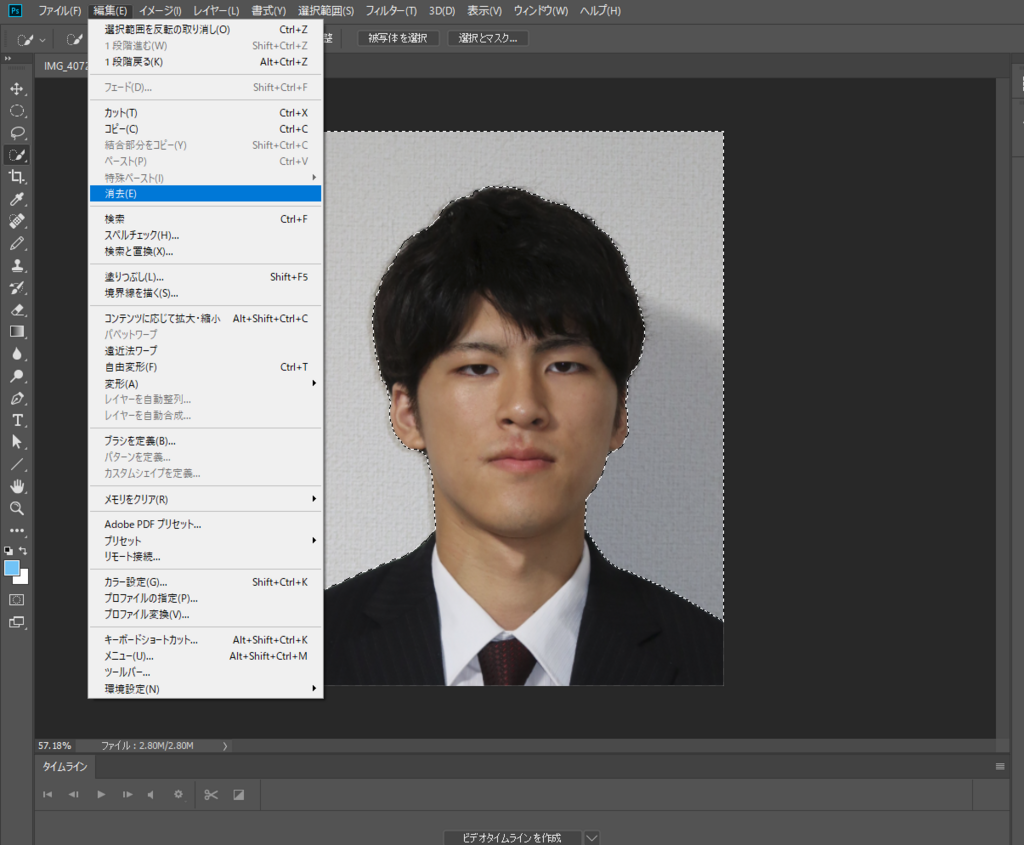Viewport: 1024px width, 845px height.
Task: Select the Eyedropper tool
Action: point(17,199)
